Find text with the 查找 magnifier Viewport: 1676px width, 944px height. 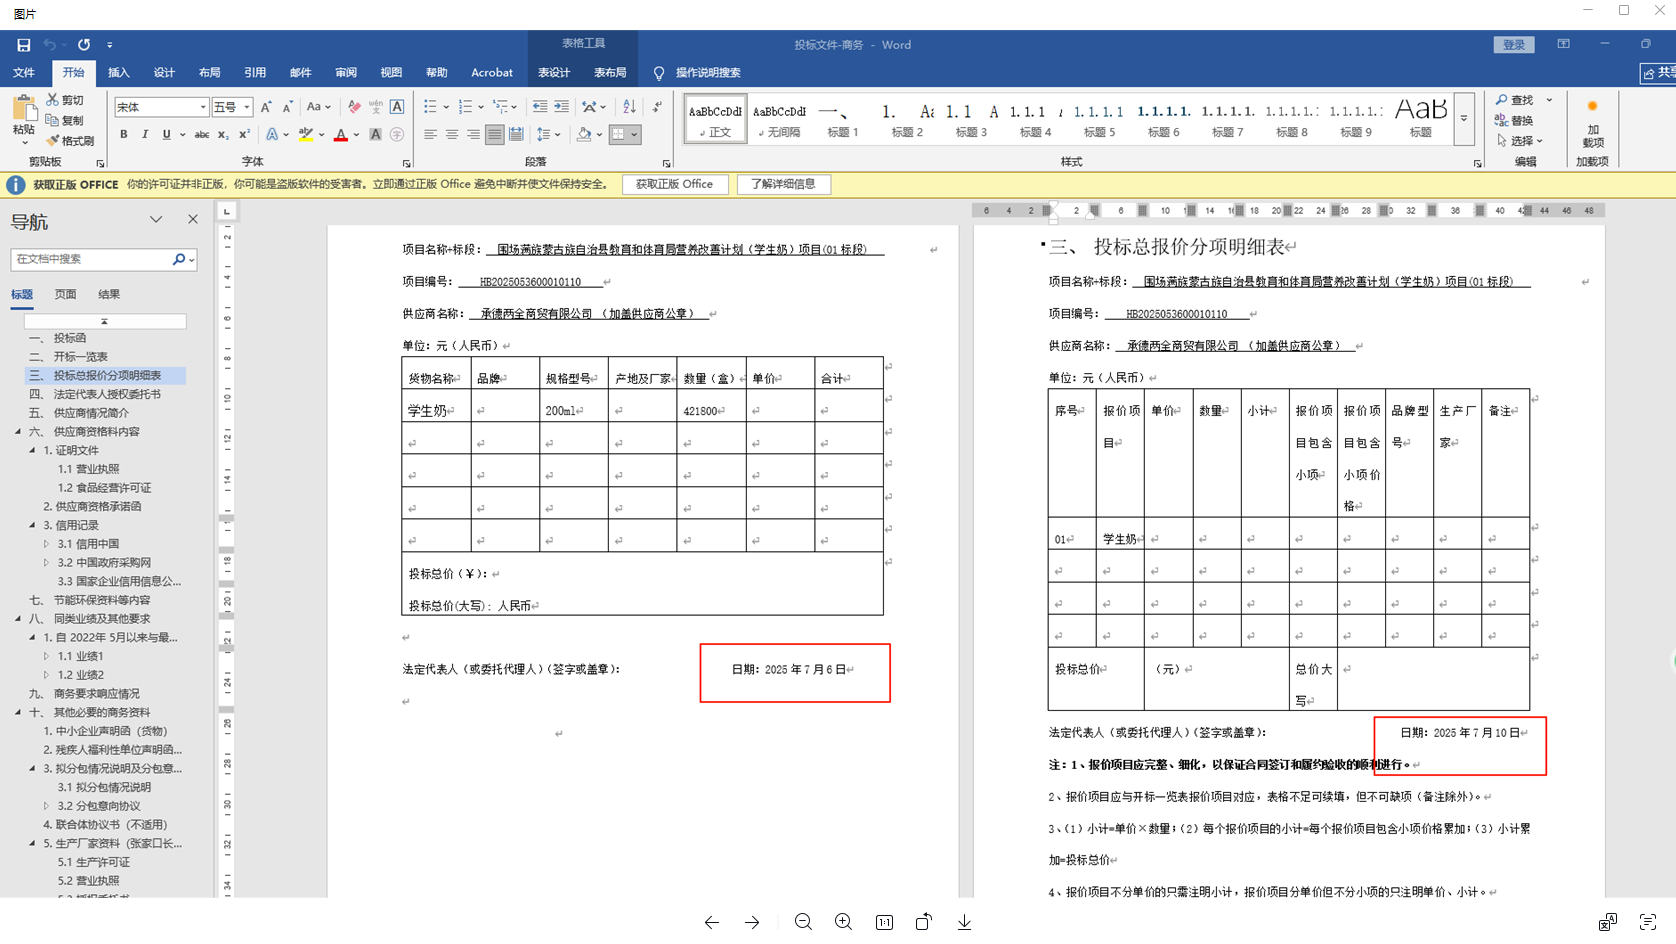[x=1514, y=100]
